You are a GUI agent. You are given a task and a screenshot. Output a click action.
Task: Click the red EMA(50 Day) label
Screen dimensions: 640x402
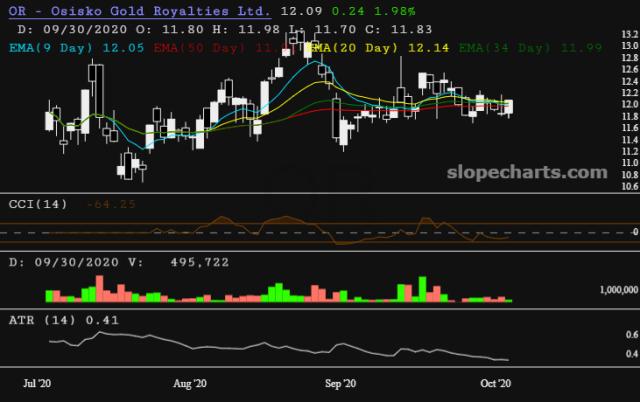(222, 48)
